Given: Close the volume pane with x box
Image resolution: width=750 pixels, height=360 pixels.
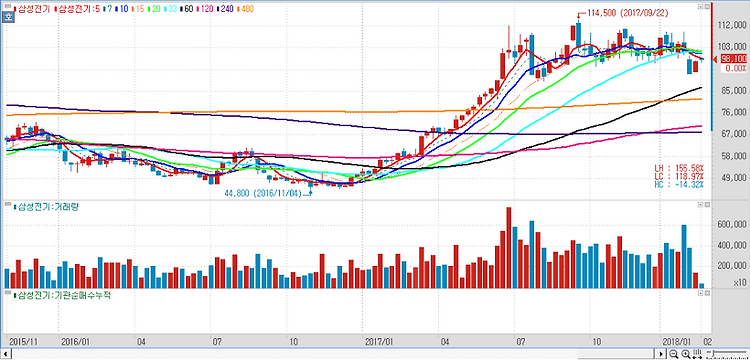Looking at the screenshot, I should tap(707, 205).
